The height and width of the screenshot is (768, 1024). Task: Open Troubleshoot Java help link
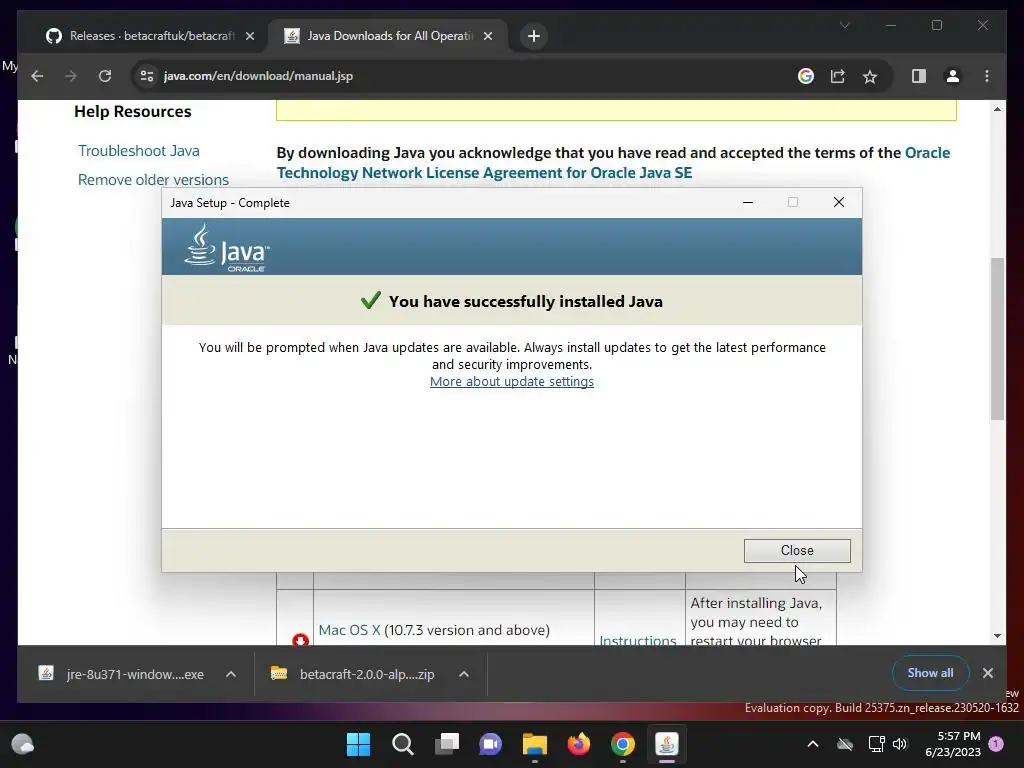coord(139,151)
